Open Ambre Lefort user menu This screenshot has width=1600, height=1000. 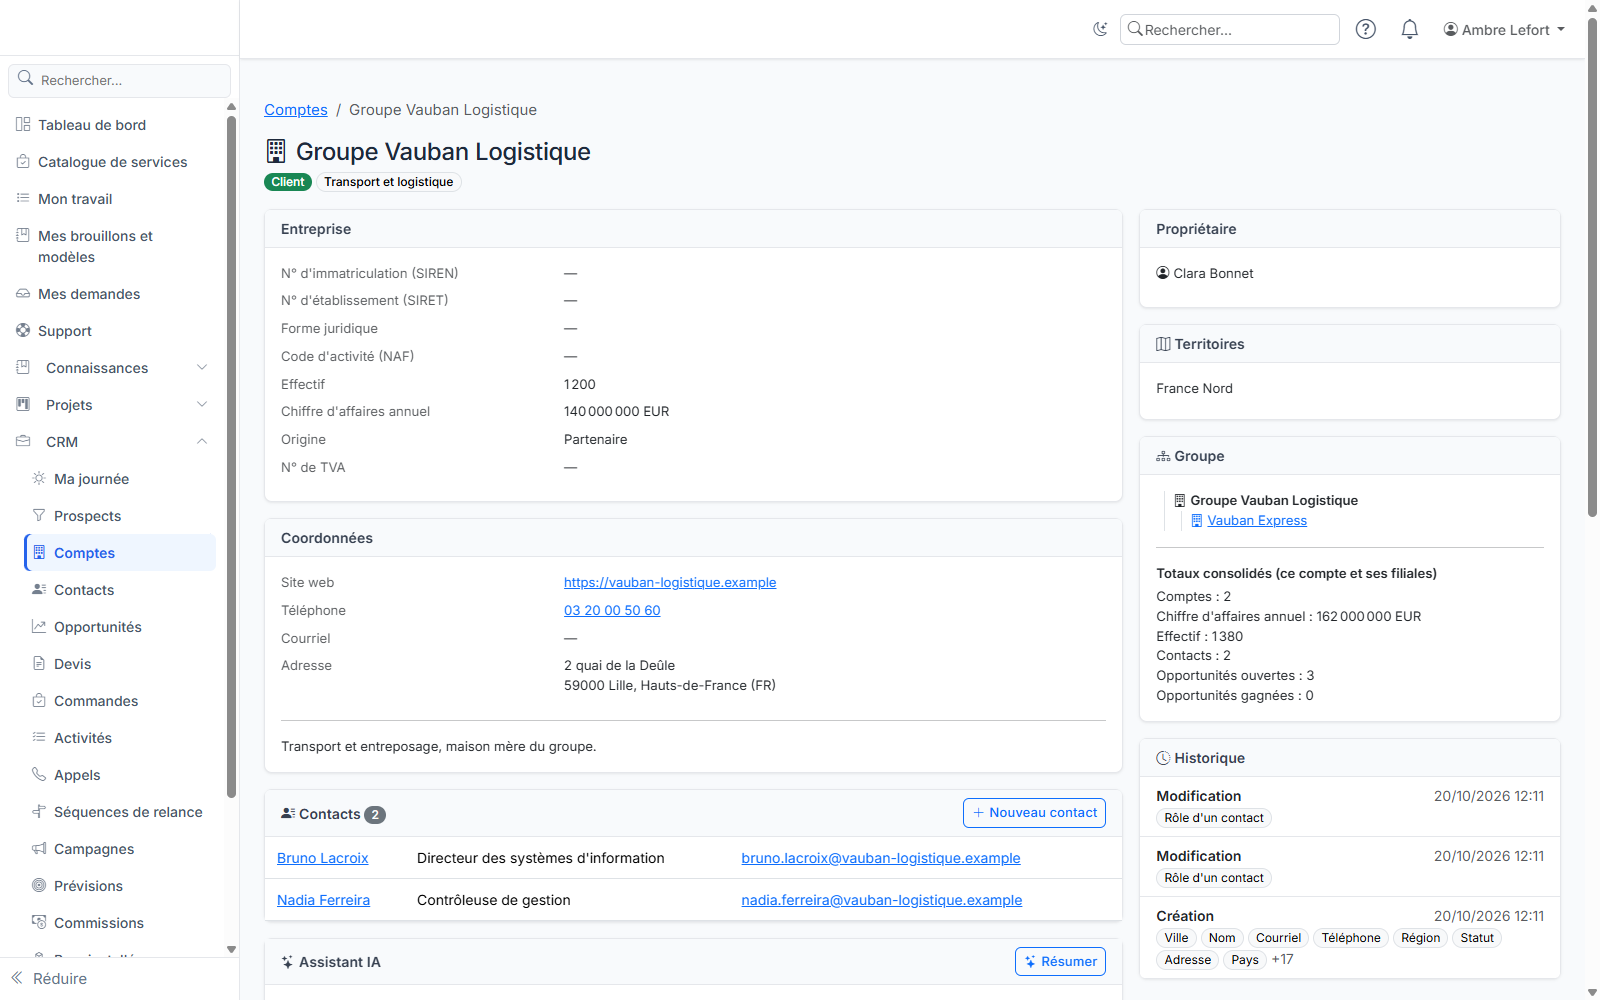[1504, 30]
